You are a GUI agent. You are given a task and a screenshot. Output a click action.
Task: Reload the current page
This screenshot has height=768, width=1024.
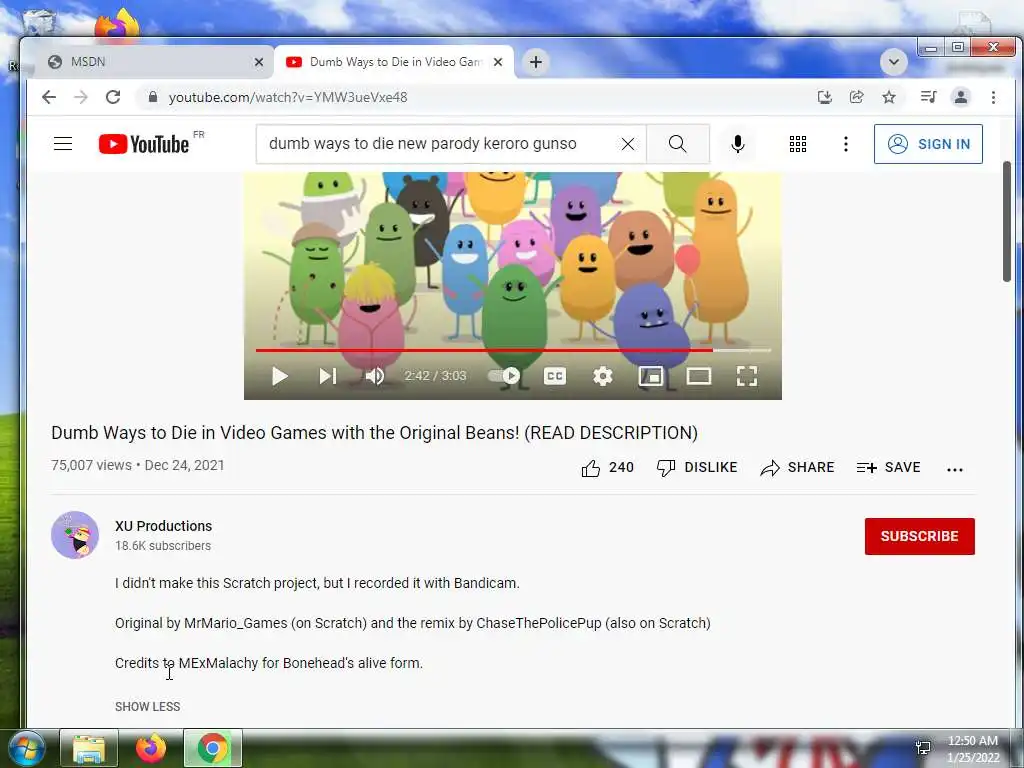113,97
